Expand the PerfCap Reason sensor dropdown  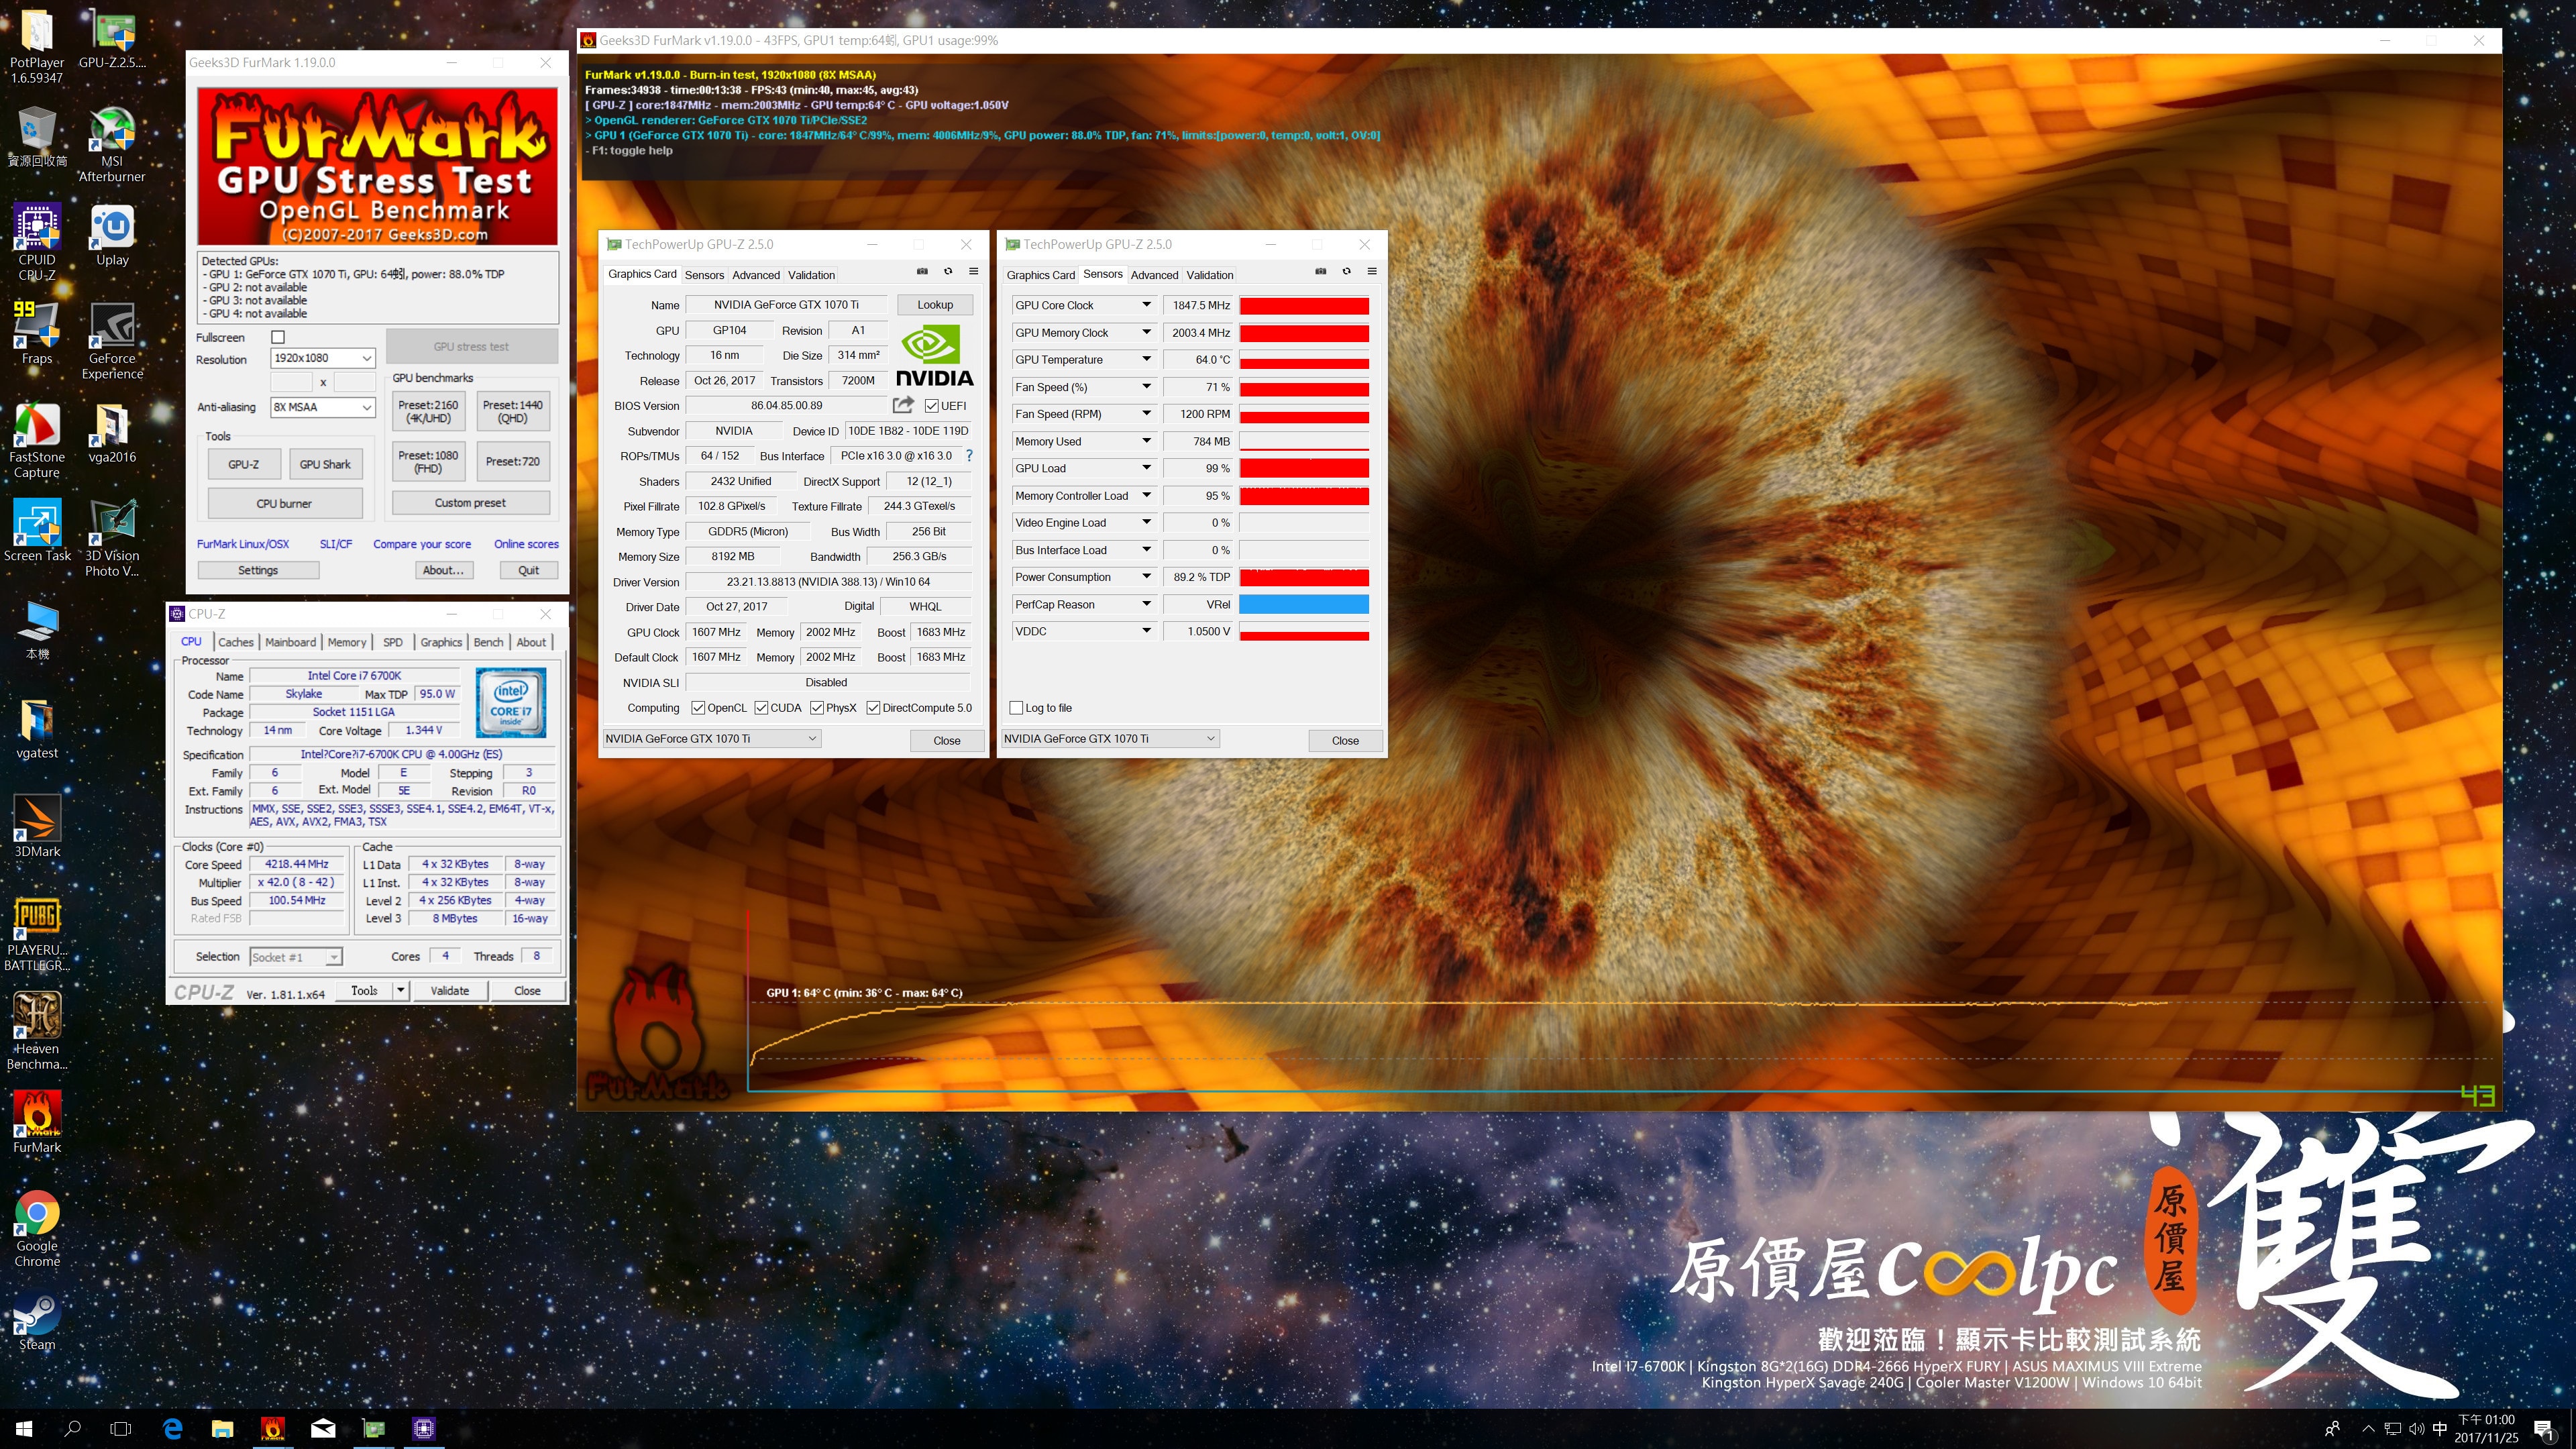point(1147,604)
